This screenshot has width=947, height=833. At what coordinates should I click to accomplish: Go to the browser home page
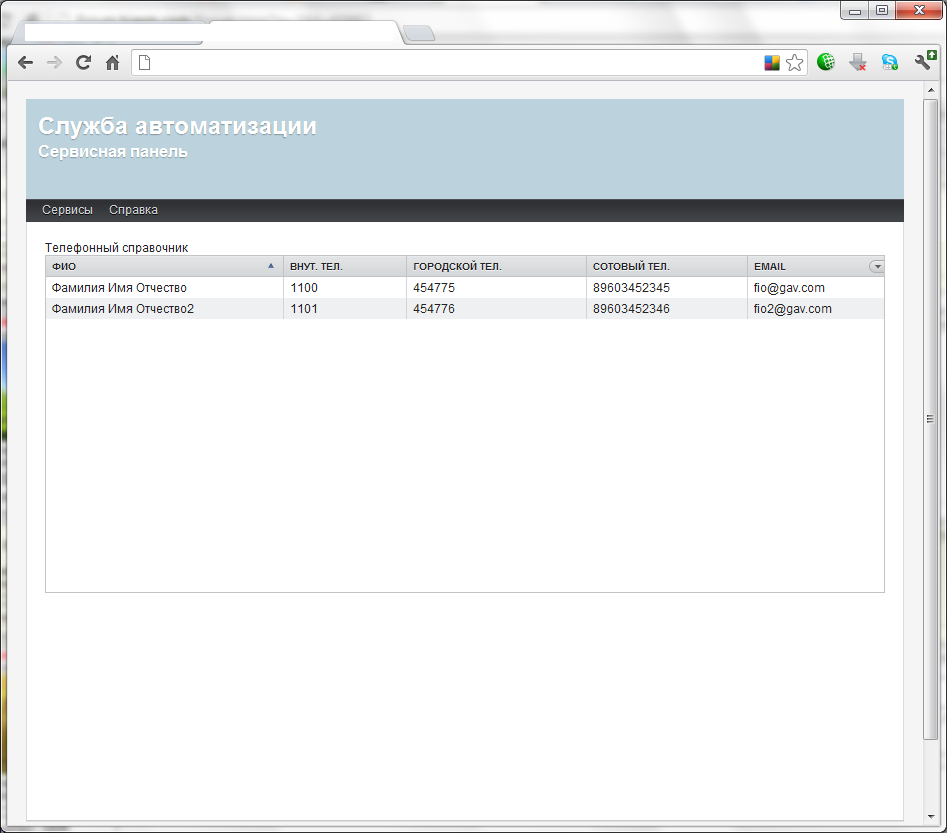pos(113,63)
